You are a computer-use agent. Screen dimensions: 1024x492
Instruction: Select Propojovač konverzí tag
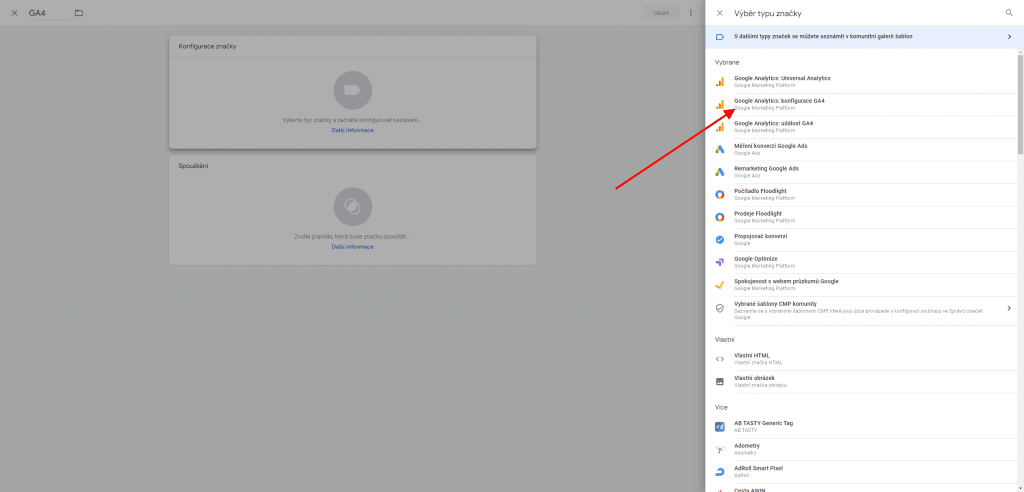click(865, 240)
